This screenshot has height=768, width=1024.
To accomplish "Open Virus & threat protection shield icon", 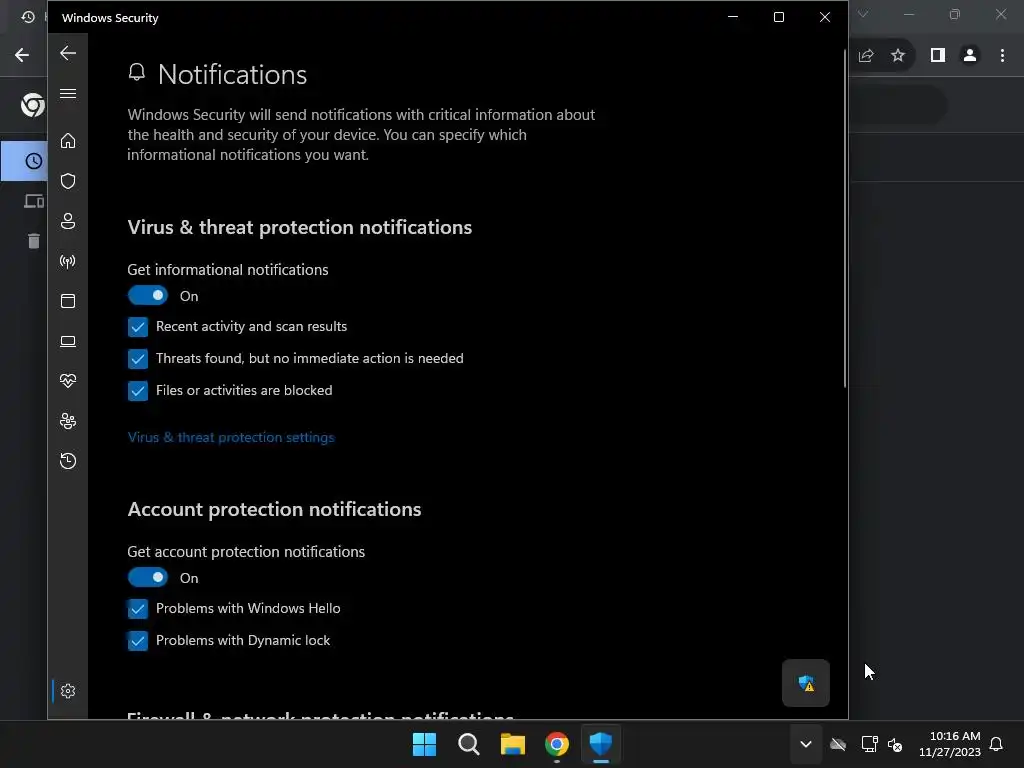I will 68,181.
